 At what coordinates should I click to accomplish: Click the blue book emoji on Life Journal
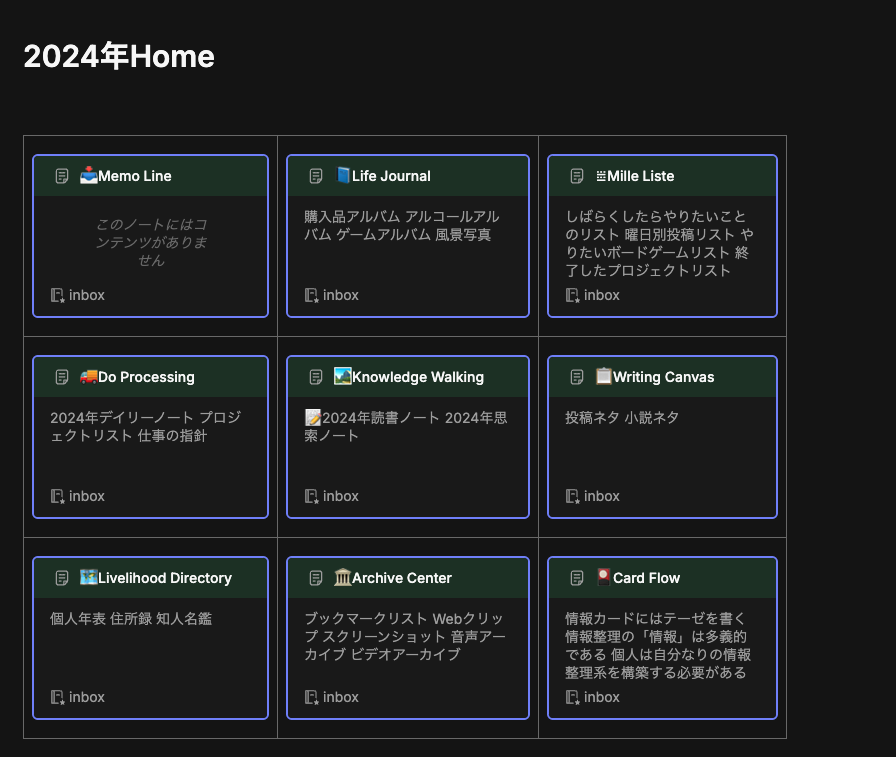click(343, 175)
